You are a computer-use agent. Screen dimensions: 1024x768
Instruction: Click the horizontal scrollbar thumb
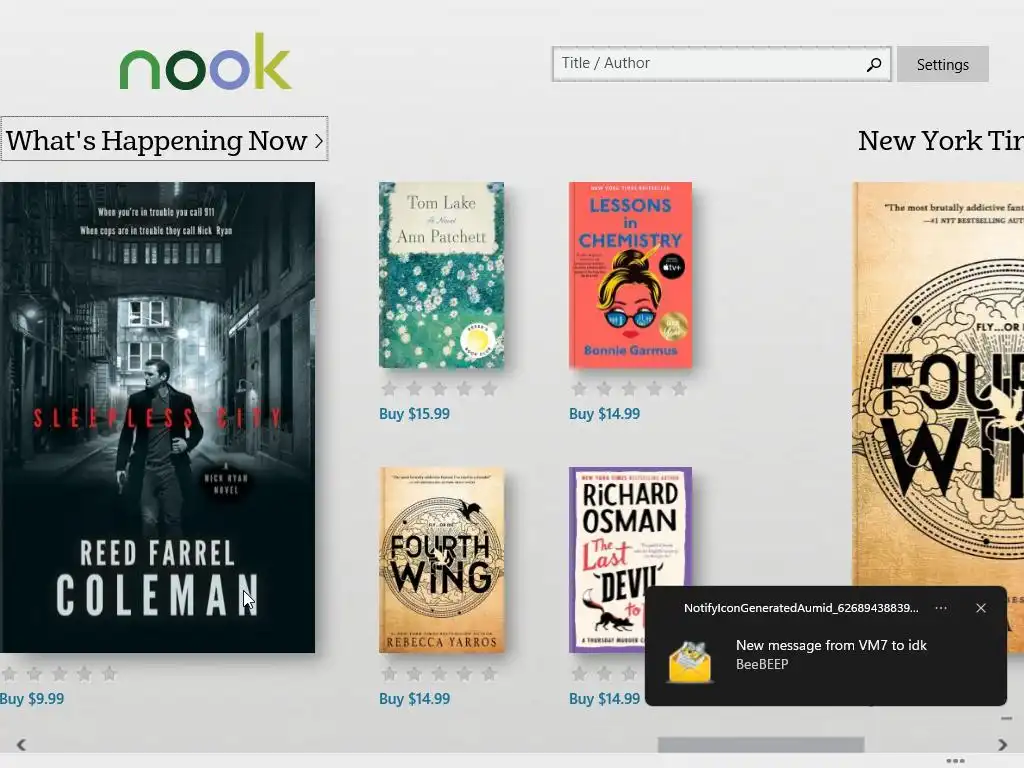pos(761,744)
